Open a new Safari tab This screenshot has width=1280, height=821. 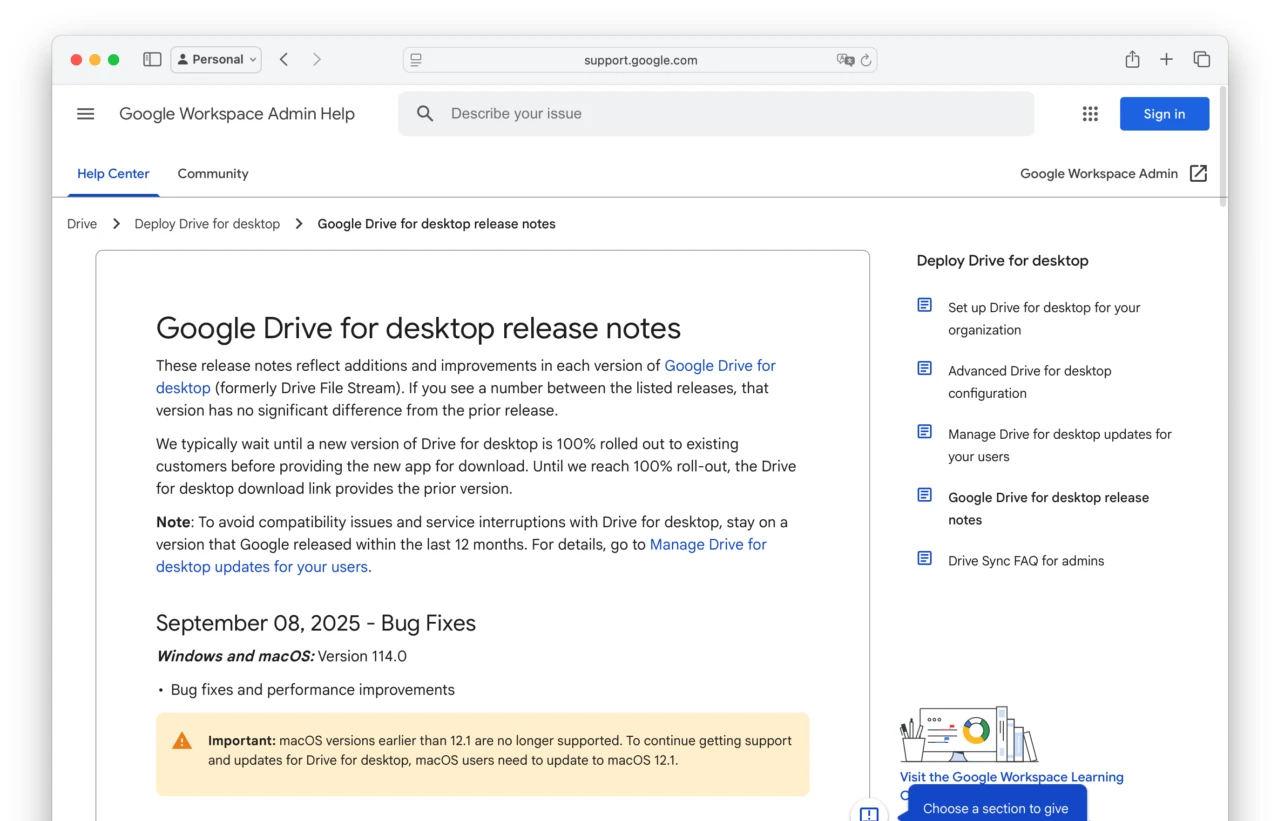point(1166,59)
